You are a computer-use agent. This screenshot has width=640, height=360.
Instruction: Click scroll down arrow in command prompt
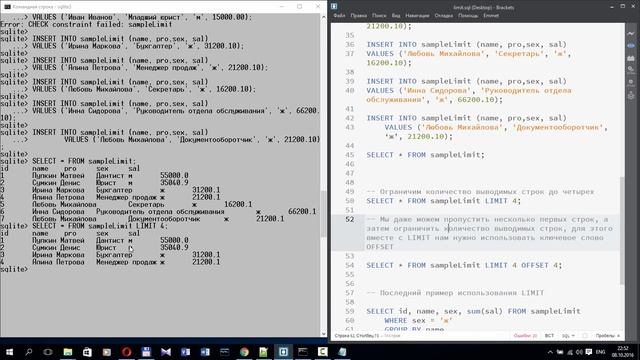click(323, 333)
